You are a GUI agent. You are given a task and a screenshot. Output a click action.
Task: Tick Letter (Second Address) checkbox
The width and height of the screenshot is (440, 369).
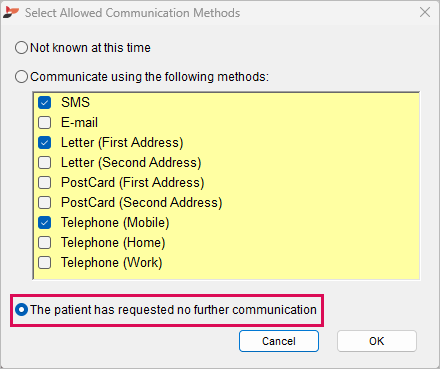(44, 163)
